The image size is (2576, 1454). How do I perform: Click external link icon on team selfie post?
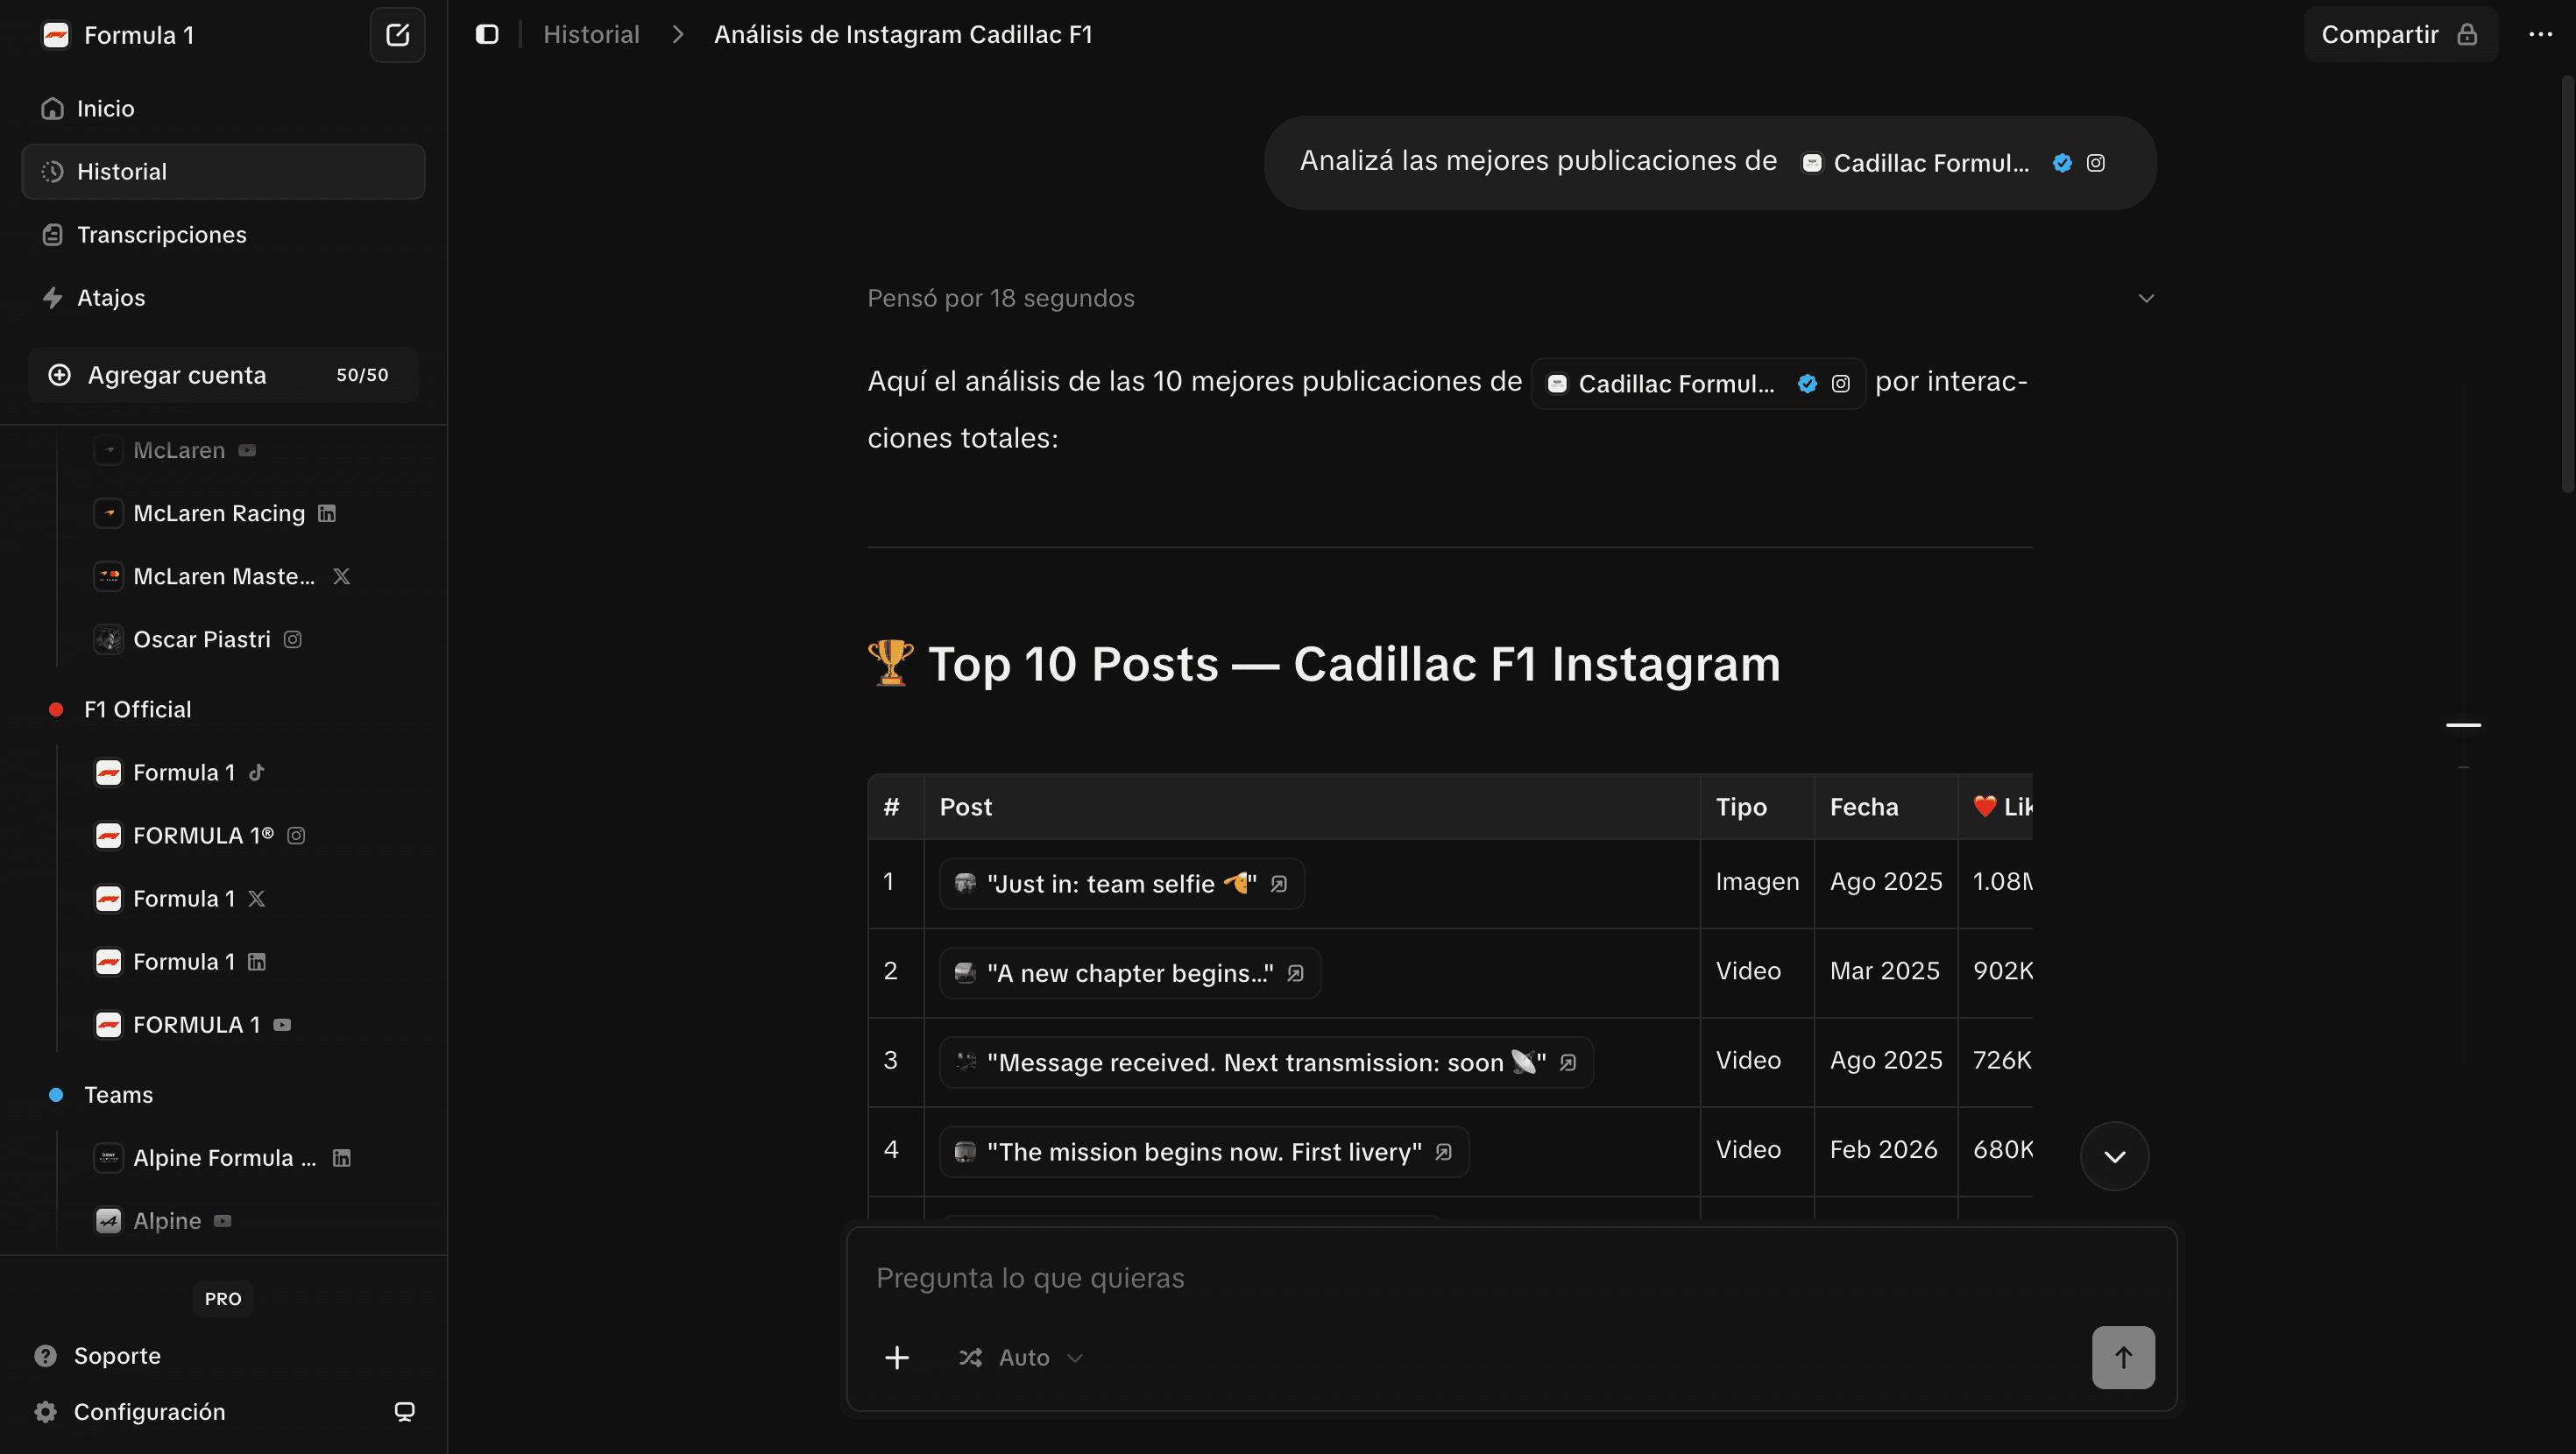[x=1278, y=883]
